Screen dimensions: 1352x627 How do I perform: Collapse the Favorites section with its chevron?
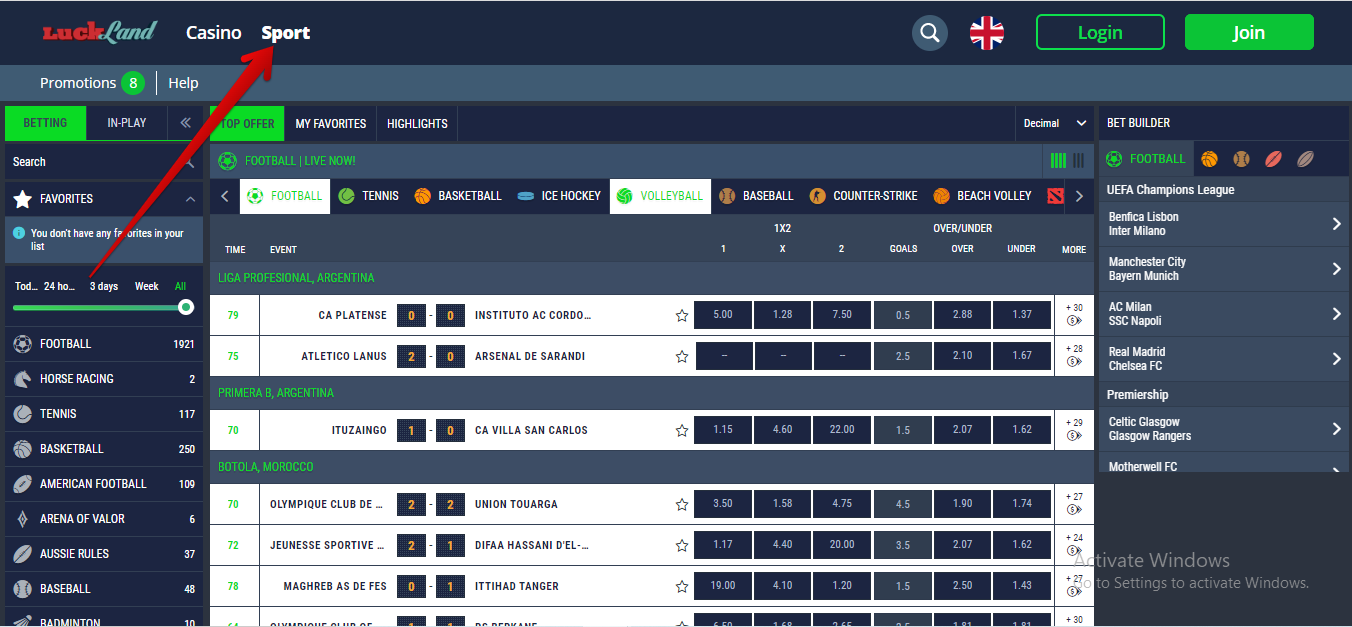coord(190,199)
